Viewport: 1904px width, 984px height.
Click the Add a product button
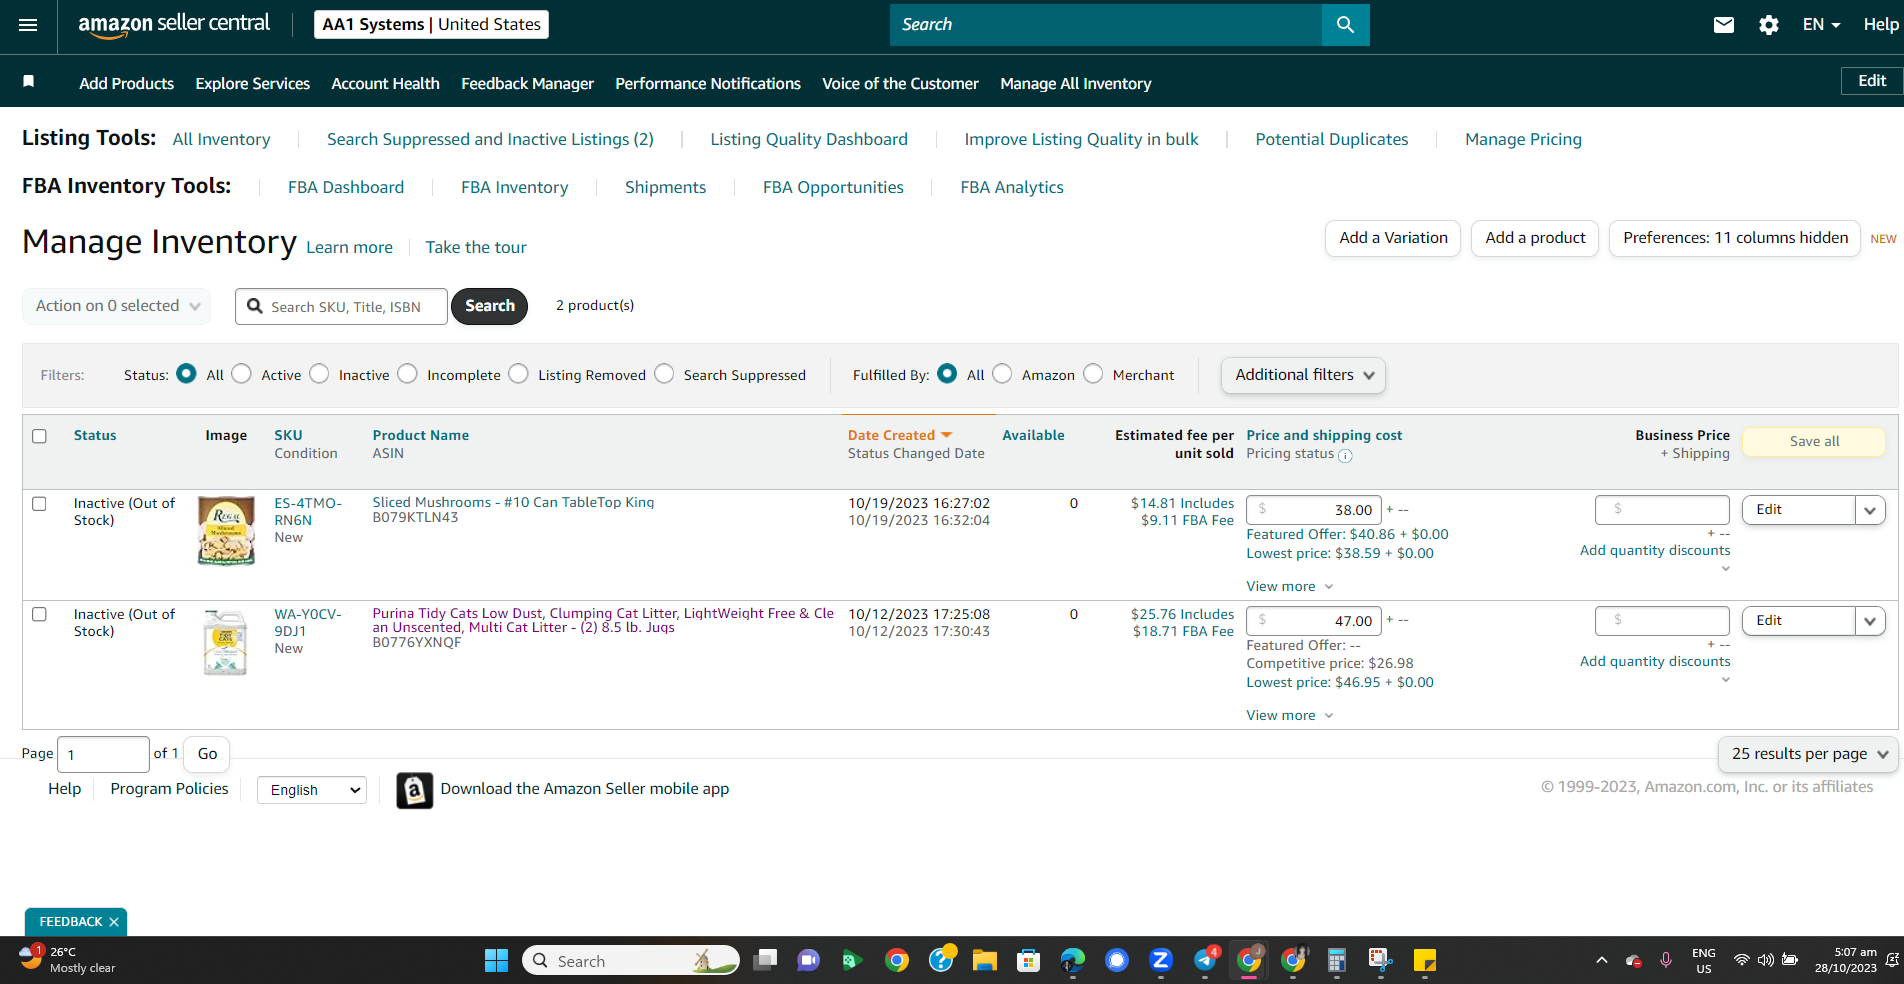pyautogui.click(x=1535, y=238)
